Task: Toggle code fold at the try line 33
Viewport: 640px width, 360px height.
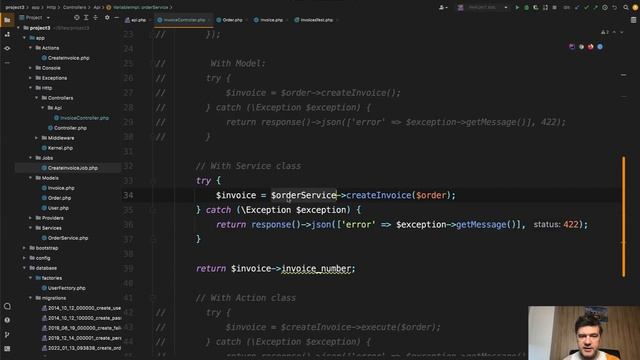Action: tap(153, 180)
